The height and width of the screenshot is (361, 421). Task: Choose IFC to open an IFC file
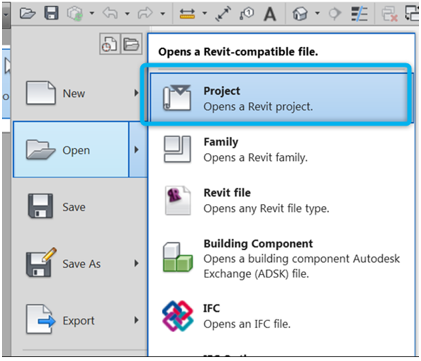pos(281,316)
